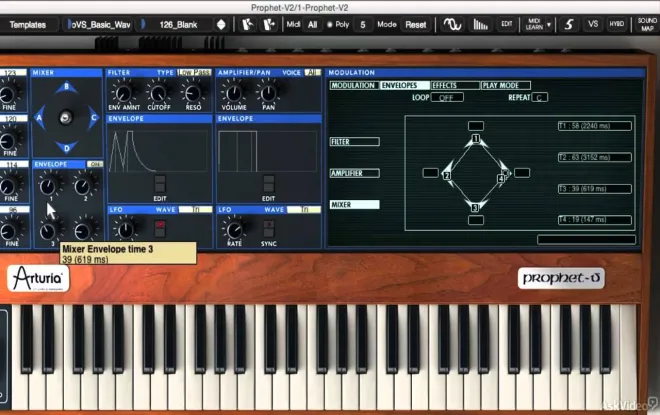Click the filter CUTOFF knob
The image size is (660, 415).
coord(158,93)
